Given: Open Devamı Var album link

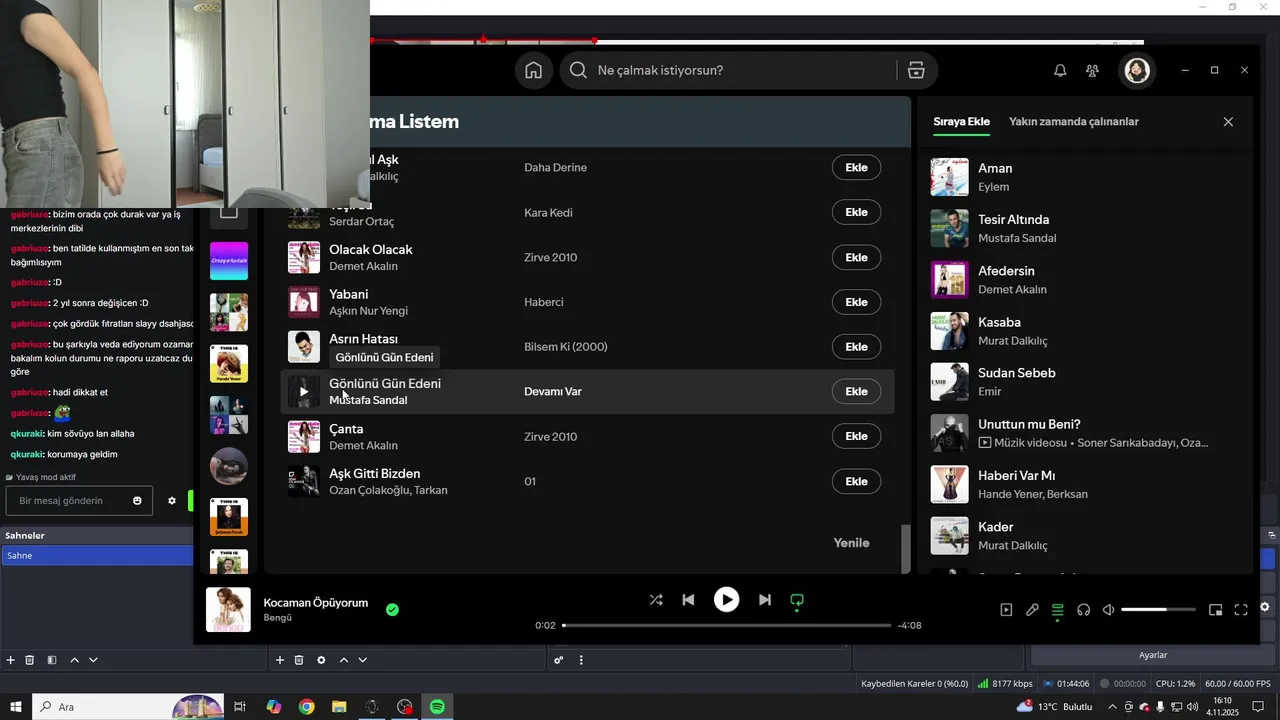Looking at the screenshot, I should [552, 392].
